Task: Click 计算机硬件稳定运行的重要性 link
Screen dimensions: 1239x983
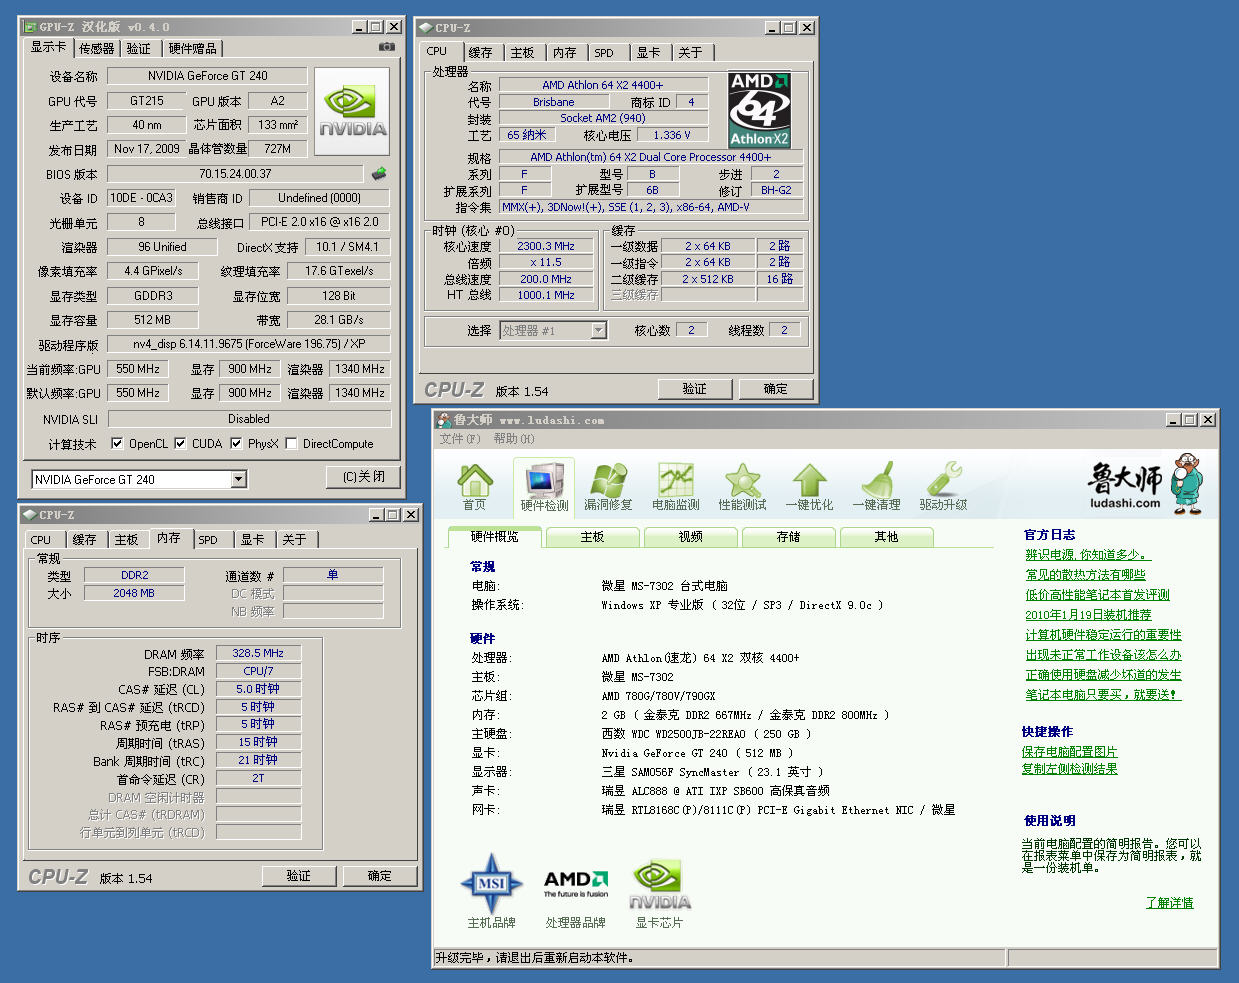Action: 1103,635
